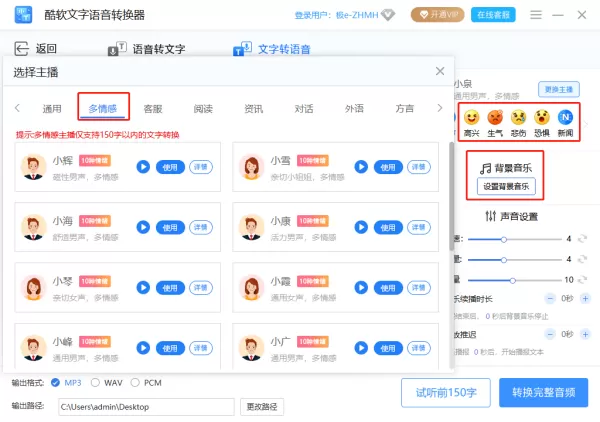Image resolution: width=600 pixels, height=422 pixels.
Task: View 详情 for 小海
Action: pyautogui.click(x=201, y=227)
